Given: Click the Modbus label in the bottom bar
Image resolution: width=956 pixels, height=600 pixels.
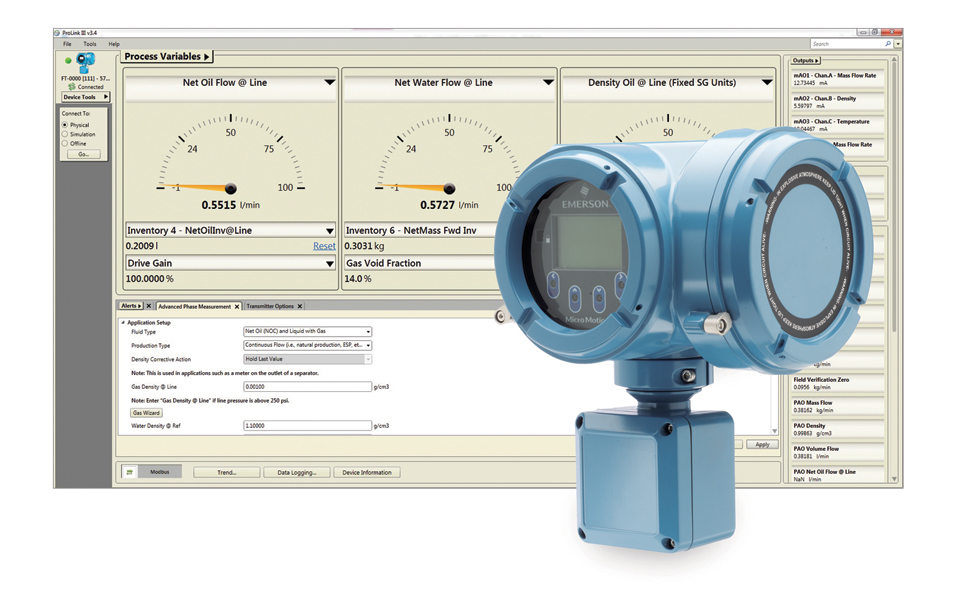Looking at the screenshot, I should coord(160,472).
